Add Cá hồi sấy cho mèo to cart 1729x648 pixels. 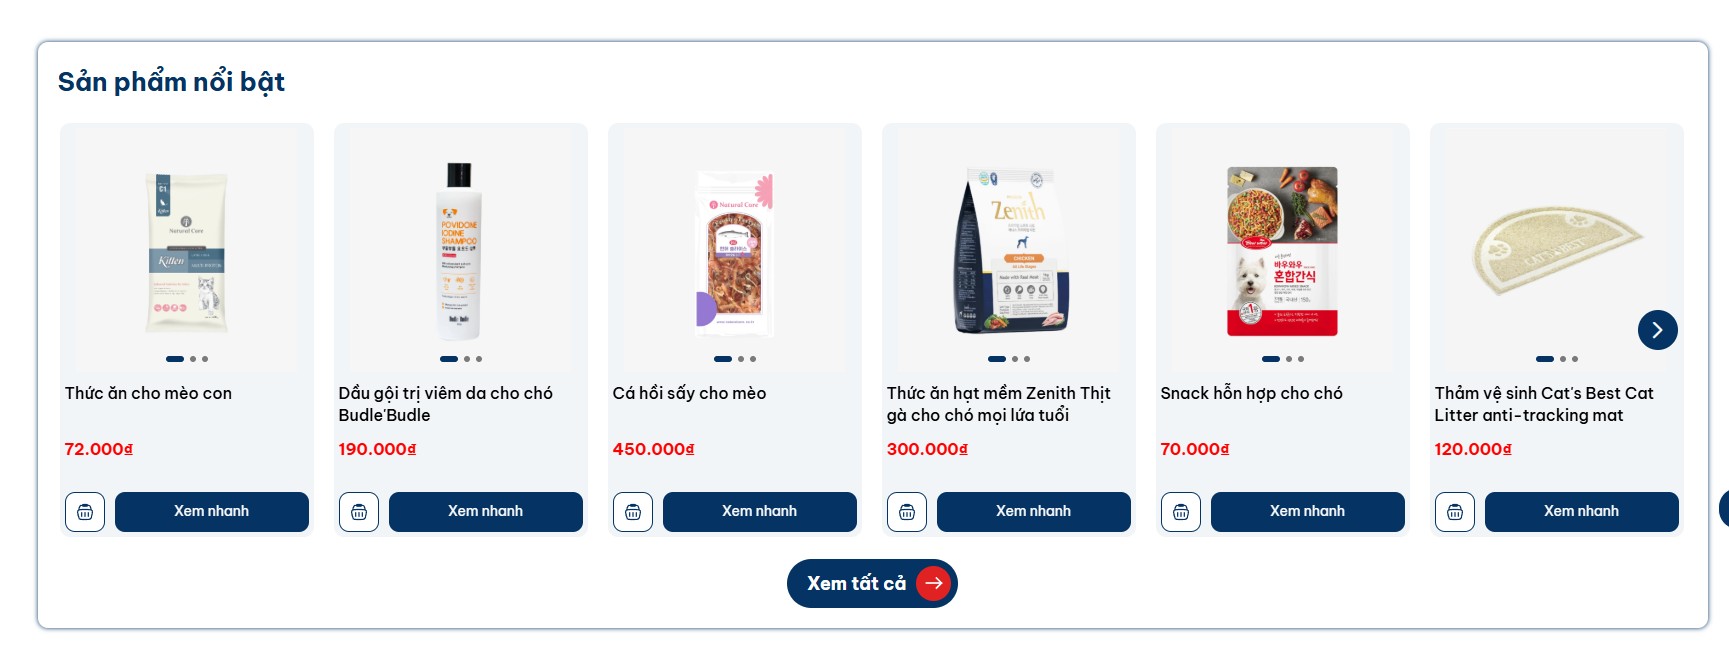tap(633, 512)
